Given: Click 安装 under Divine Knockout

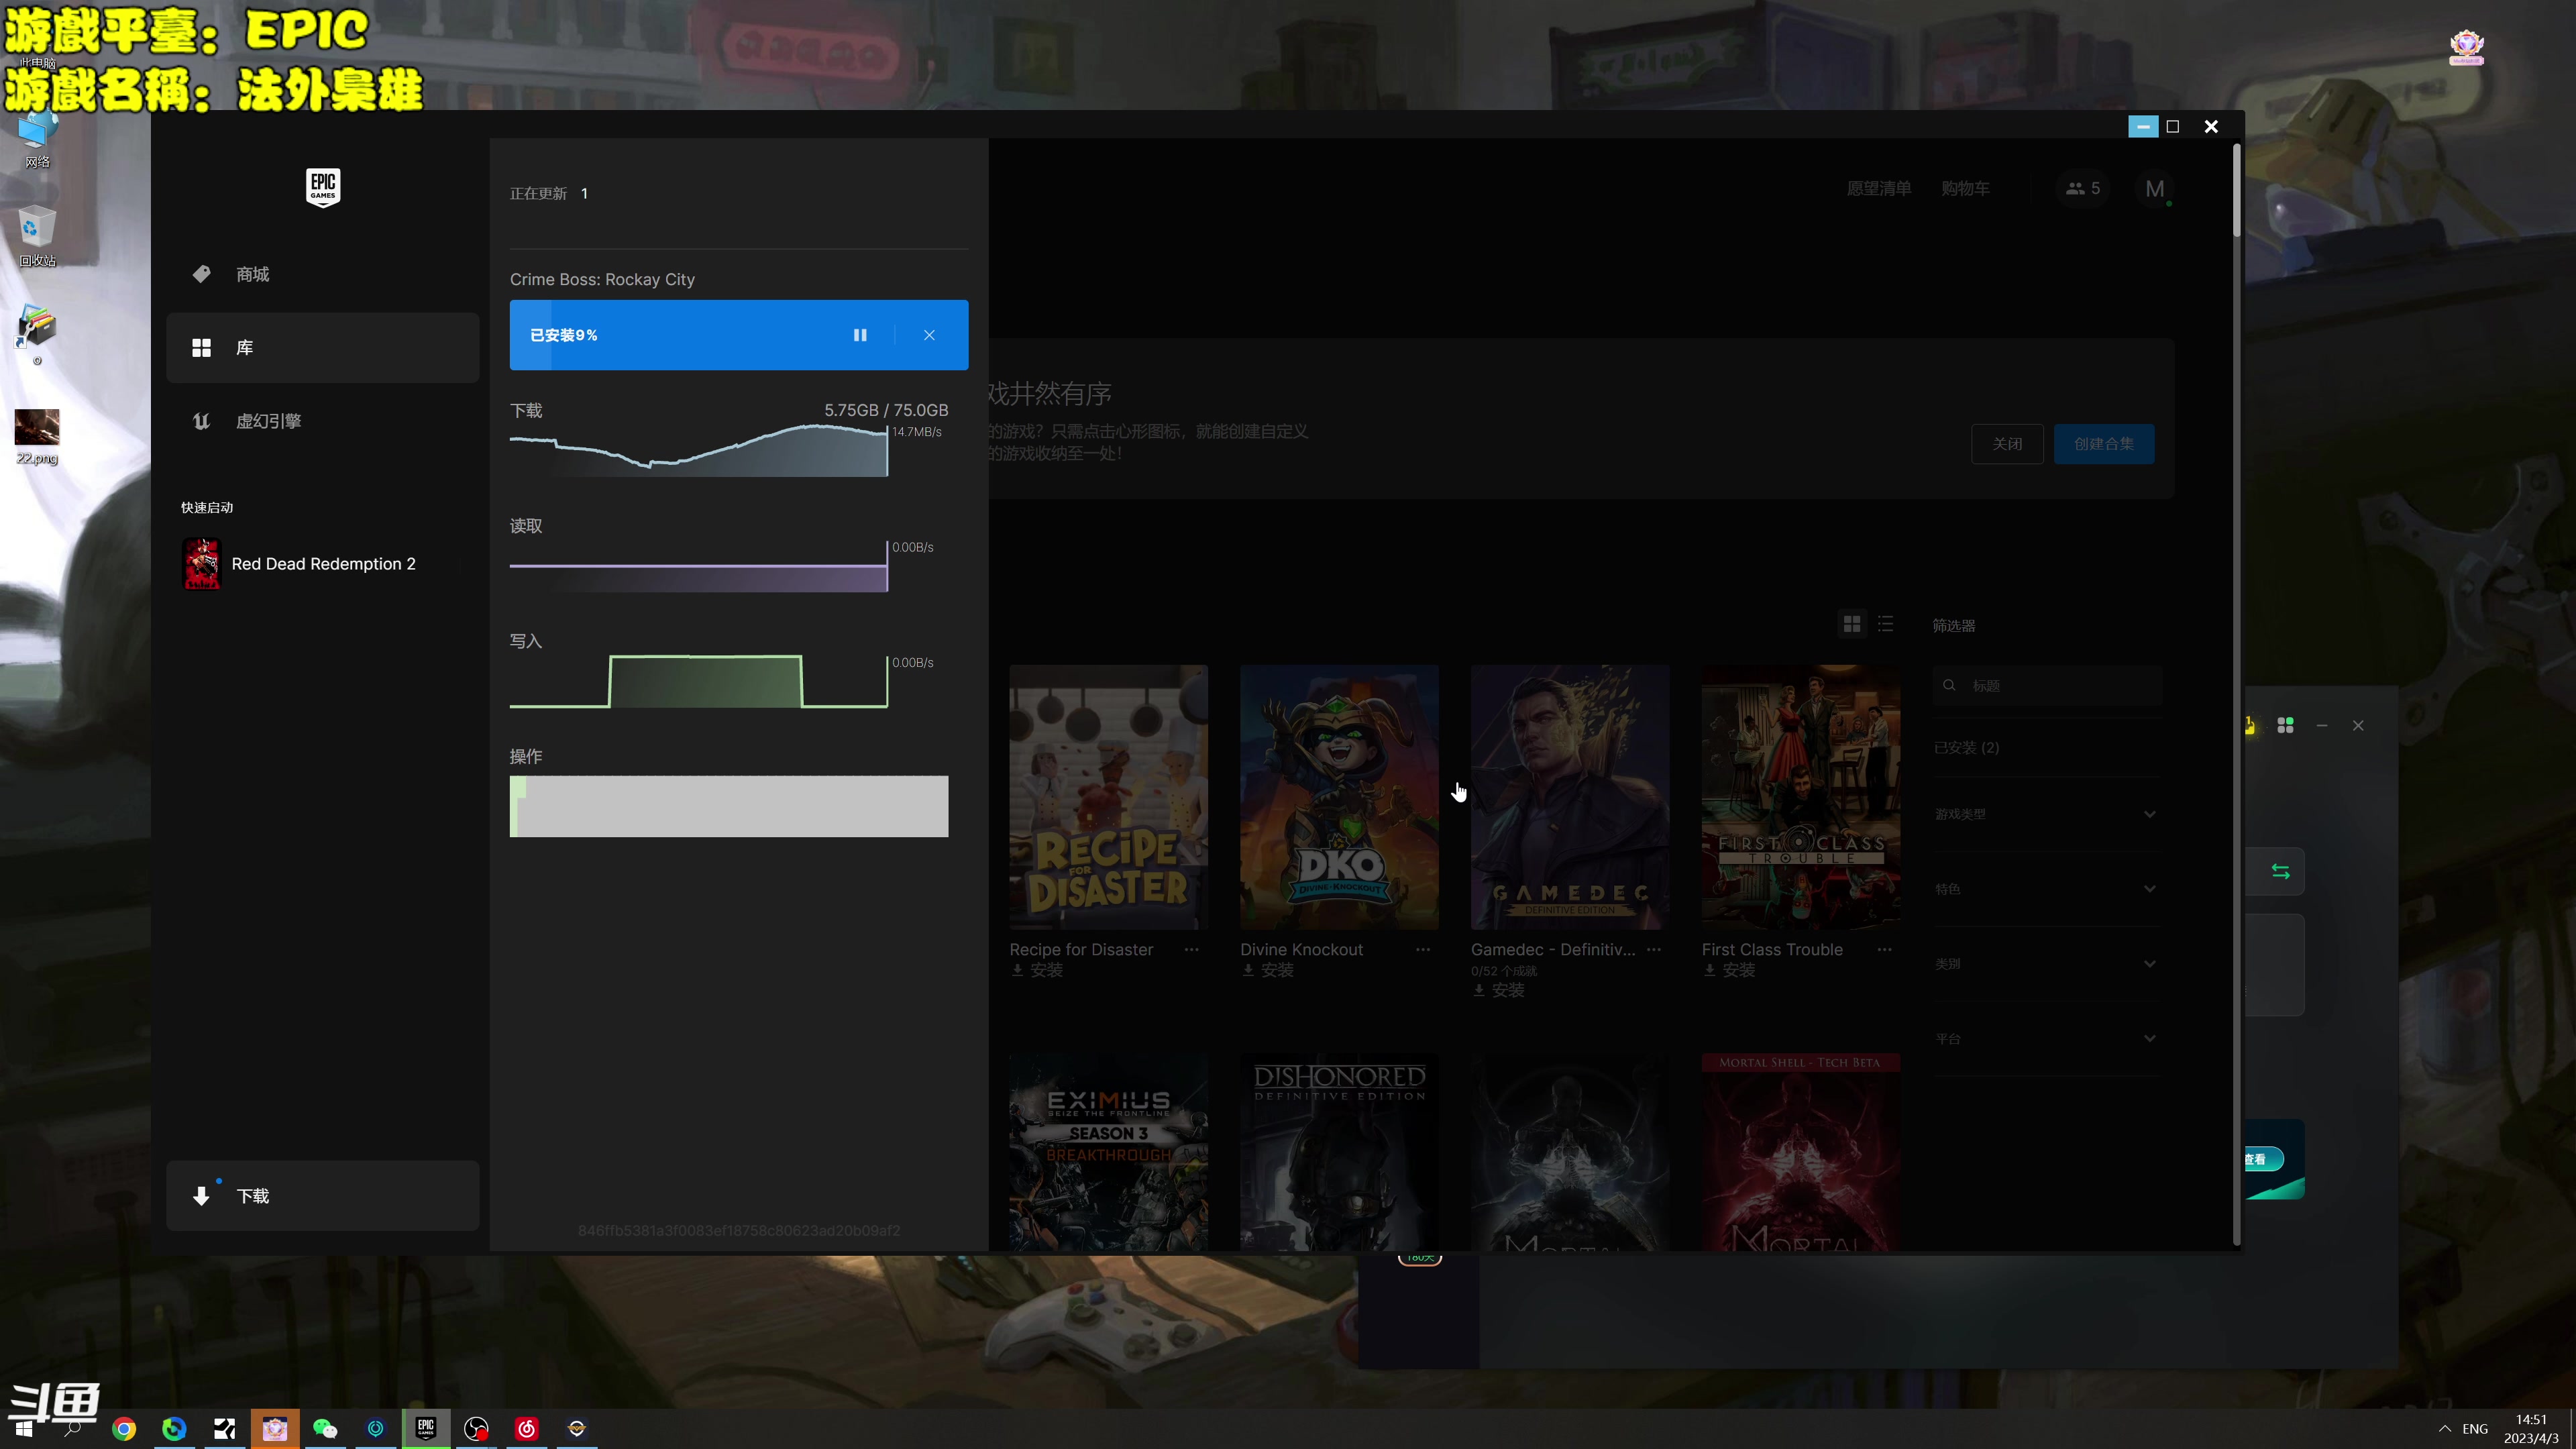Looking at the screenshot, I should pyautogui.click(x=1268, y=970).
